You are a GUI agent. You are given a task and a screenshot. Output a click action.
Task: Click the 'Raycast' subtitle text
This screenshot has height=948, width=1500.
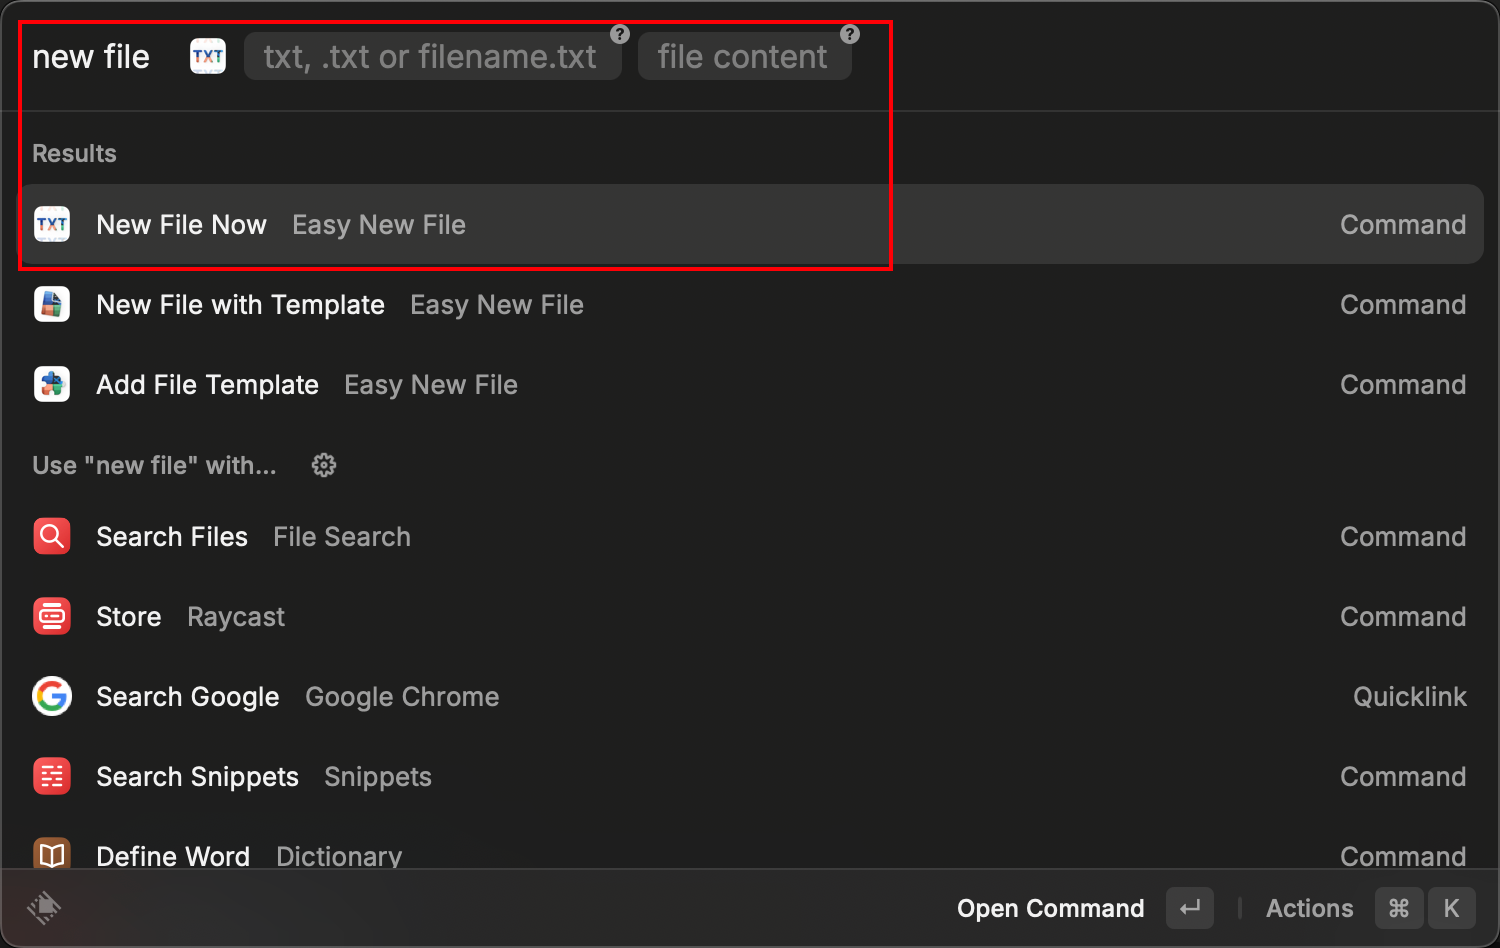pos(236,617)
